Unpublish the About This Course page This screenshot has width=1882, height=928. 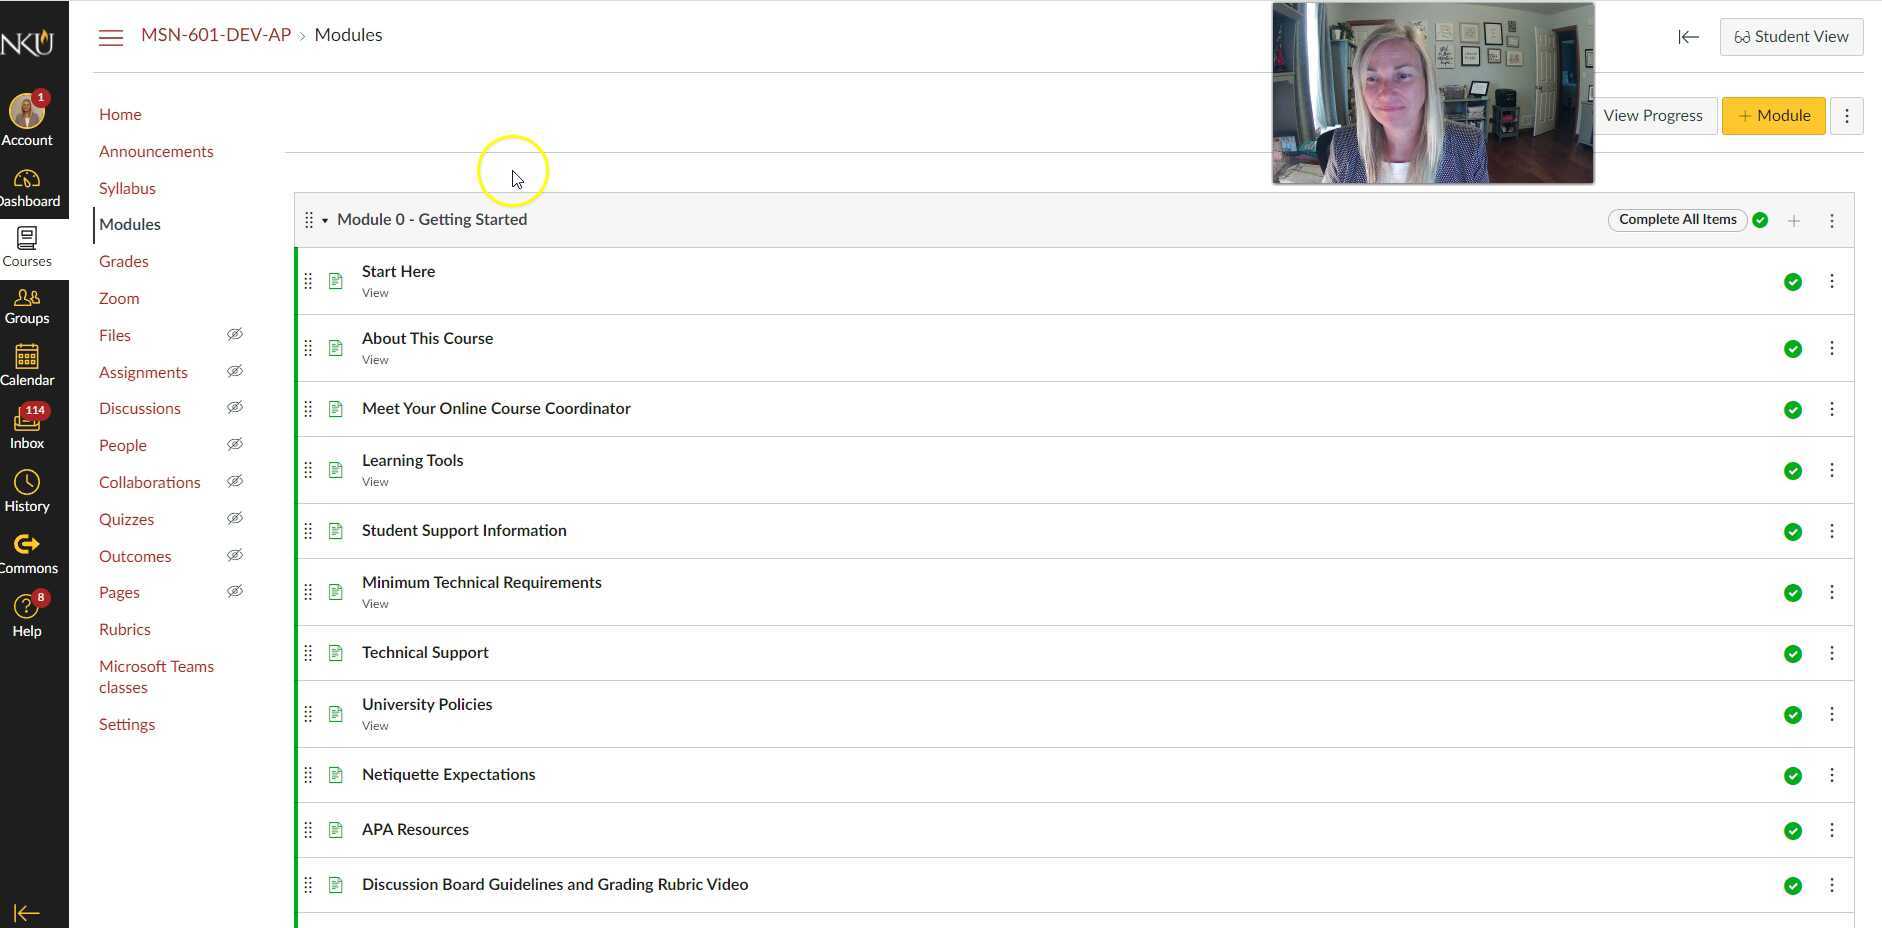[x=1792, y=348]
